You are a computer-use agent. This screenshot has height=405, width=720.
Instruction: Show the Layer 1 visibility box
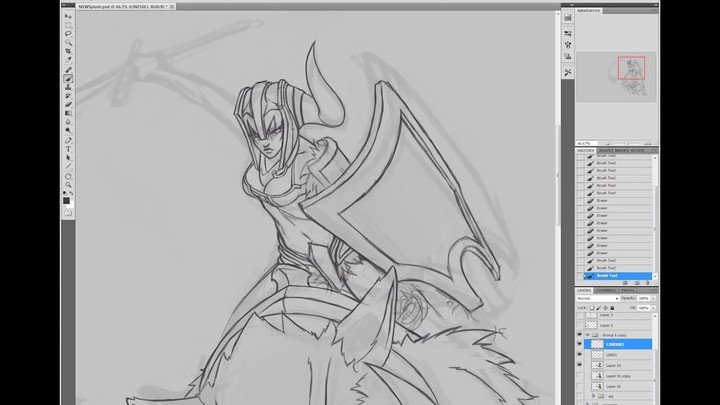(x=579, y=325)
